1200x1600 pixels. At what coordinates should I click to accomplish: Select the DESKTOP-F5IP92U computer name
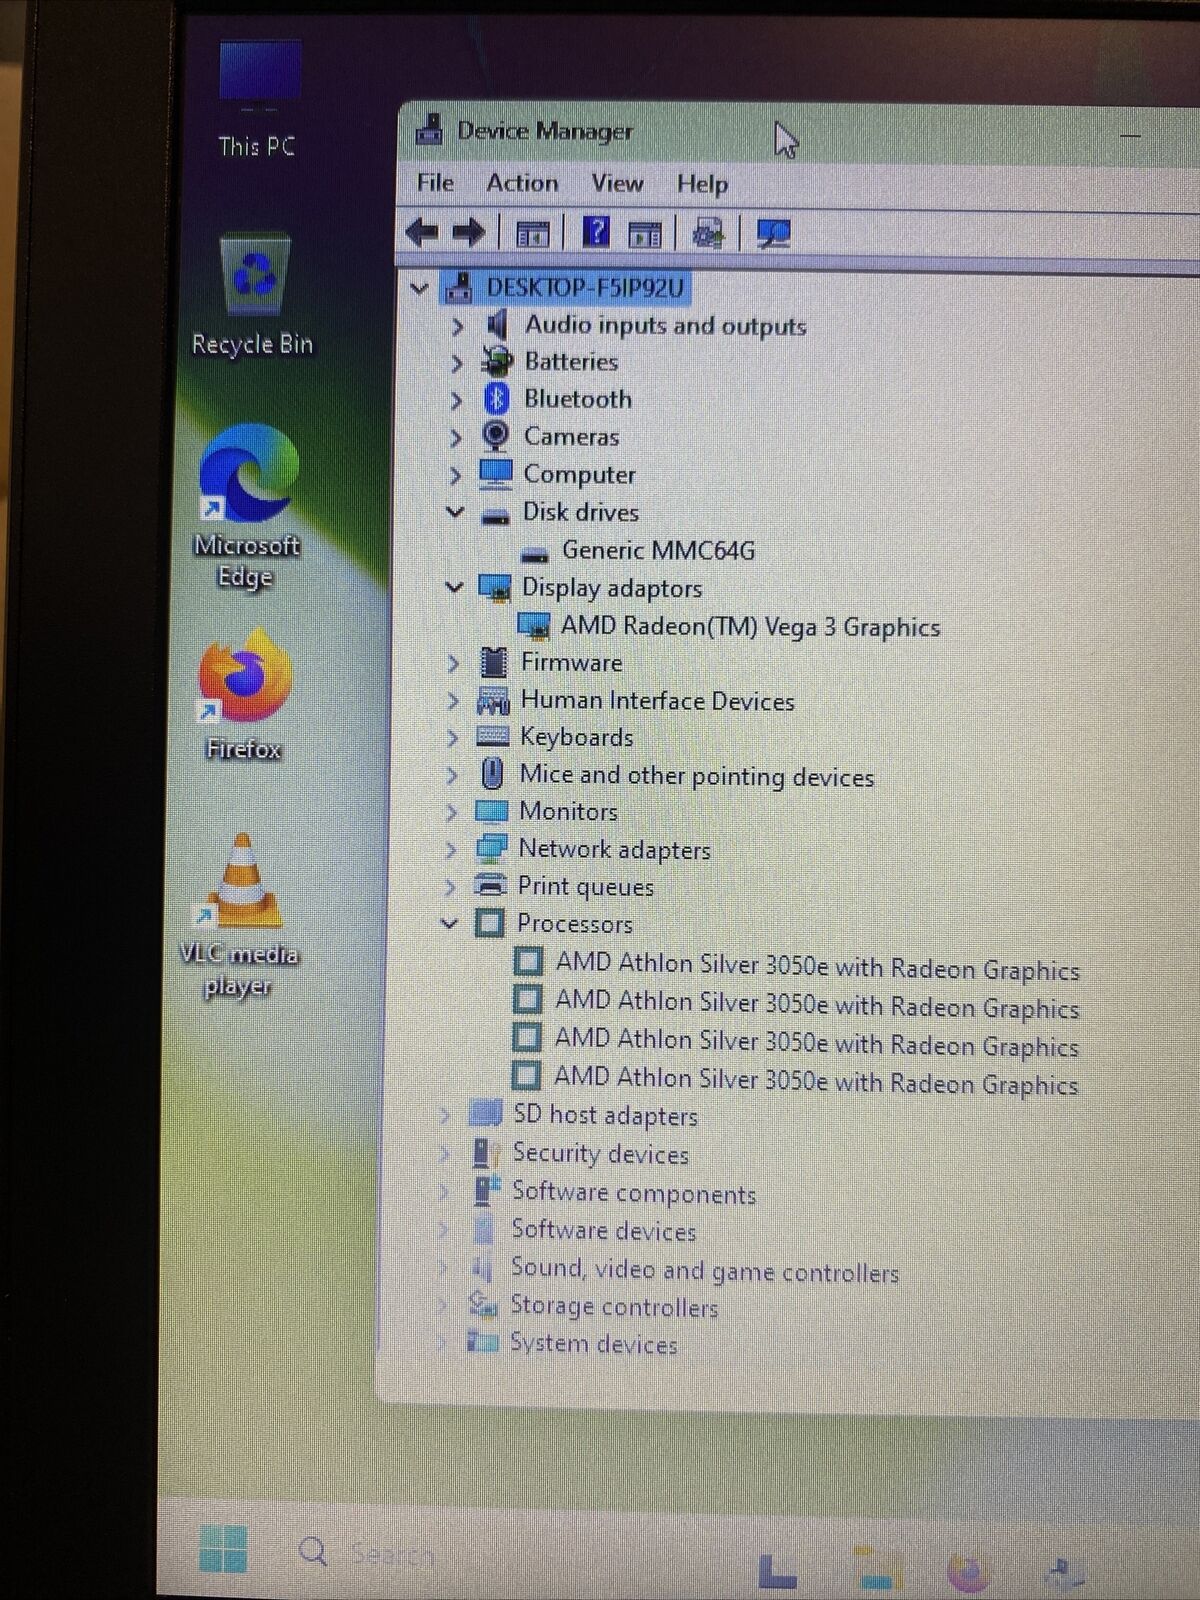click(585, 288)
